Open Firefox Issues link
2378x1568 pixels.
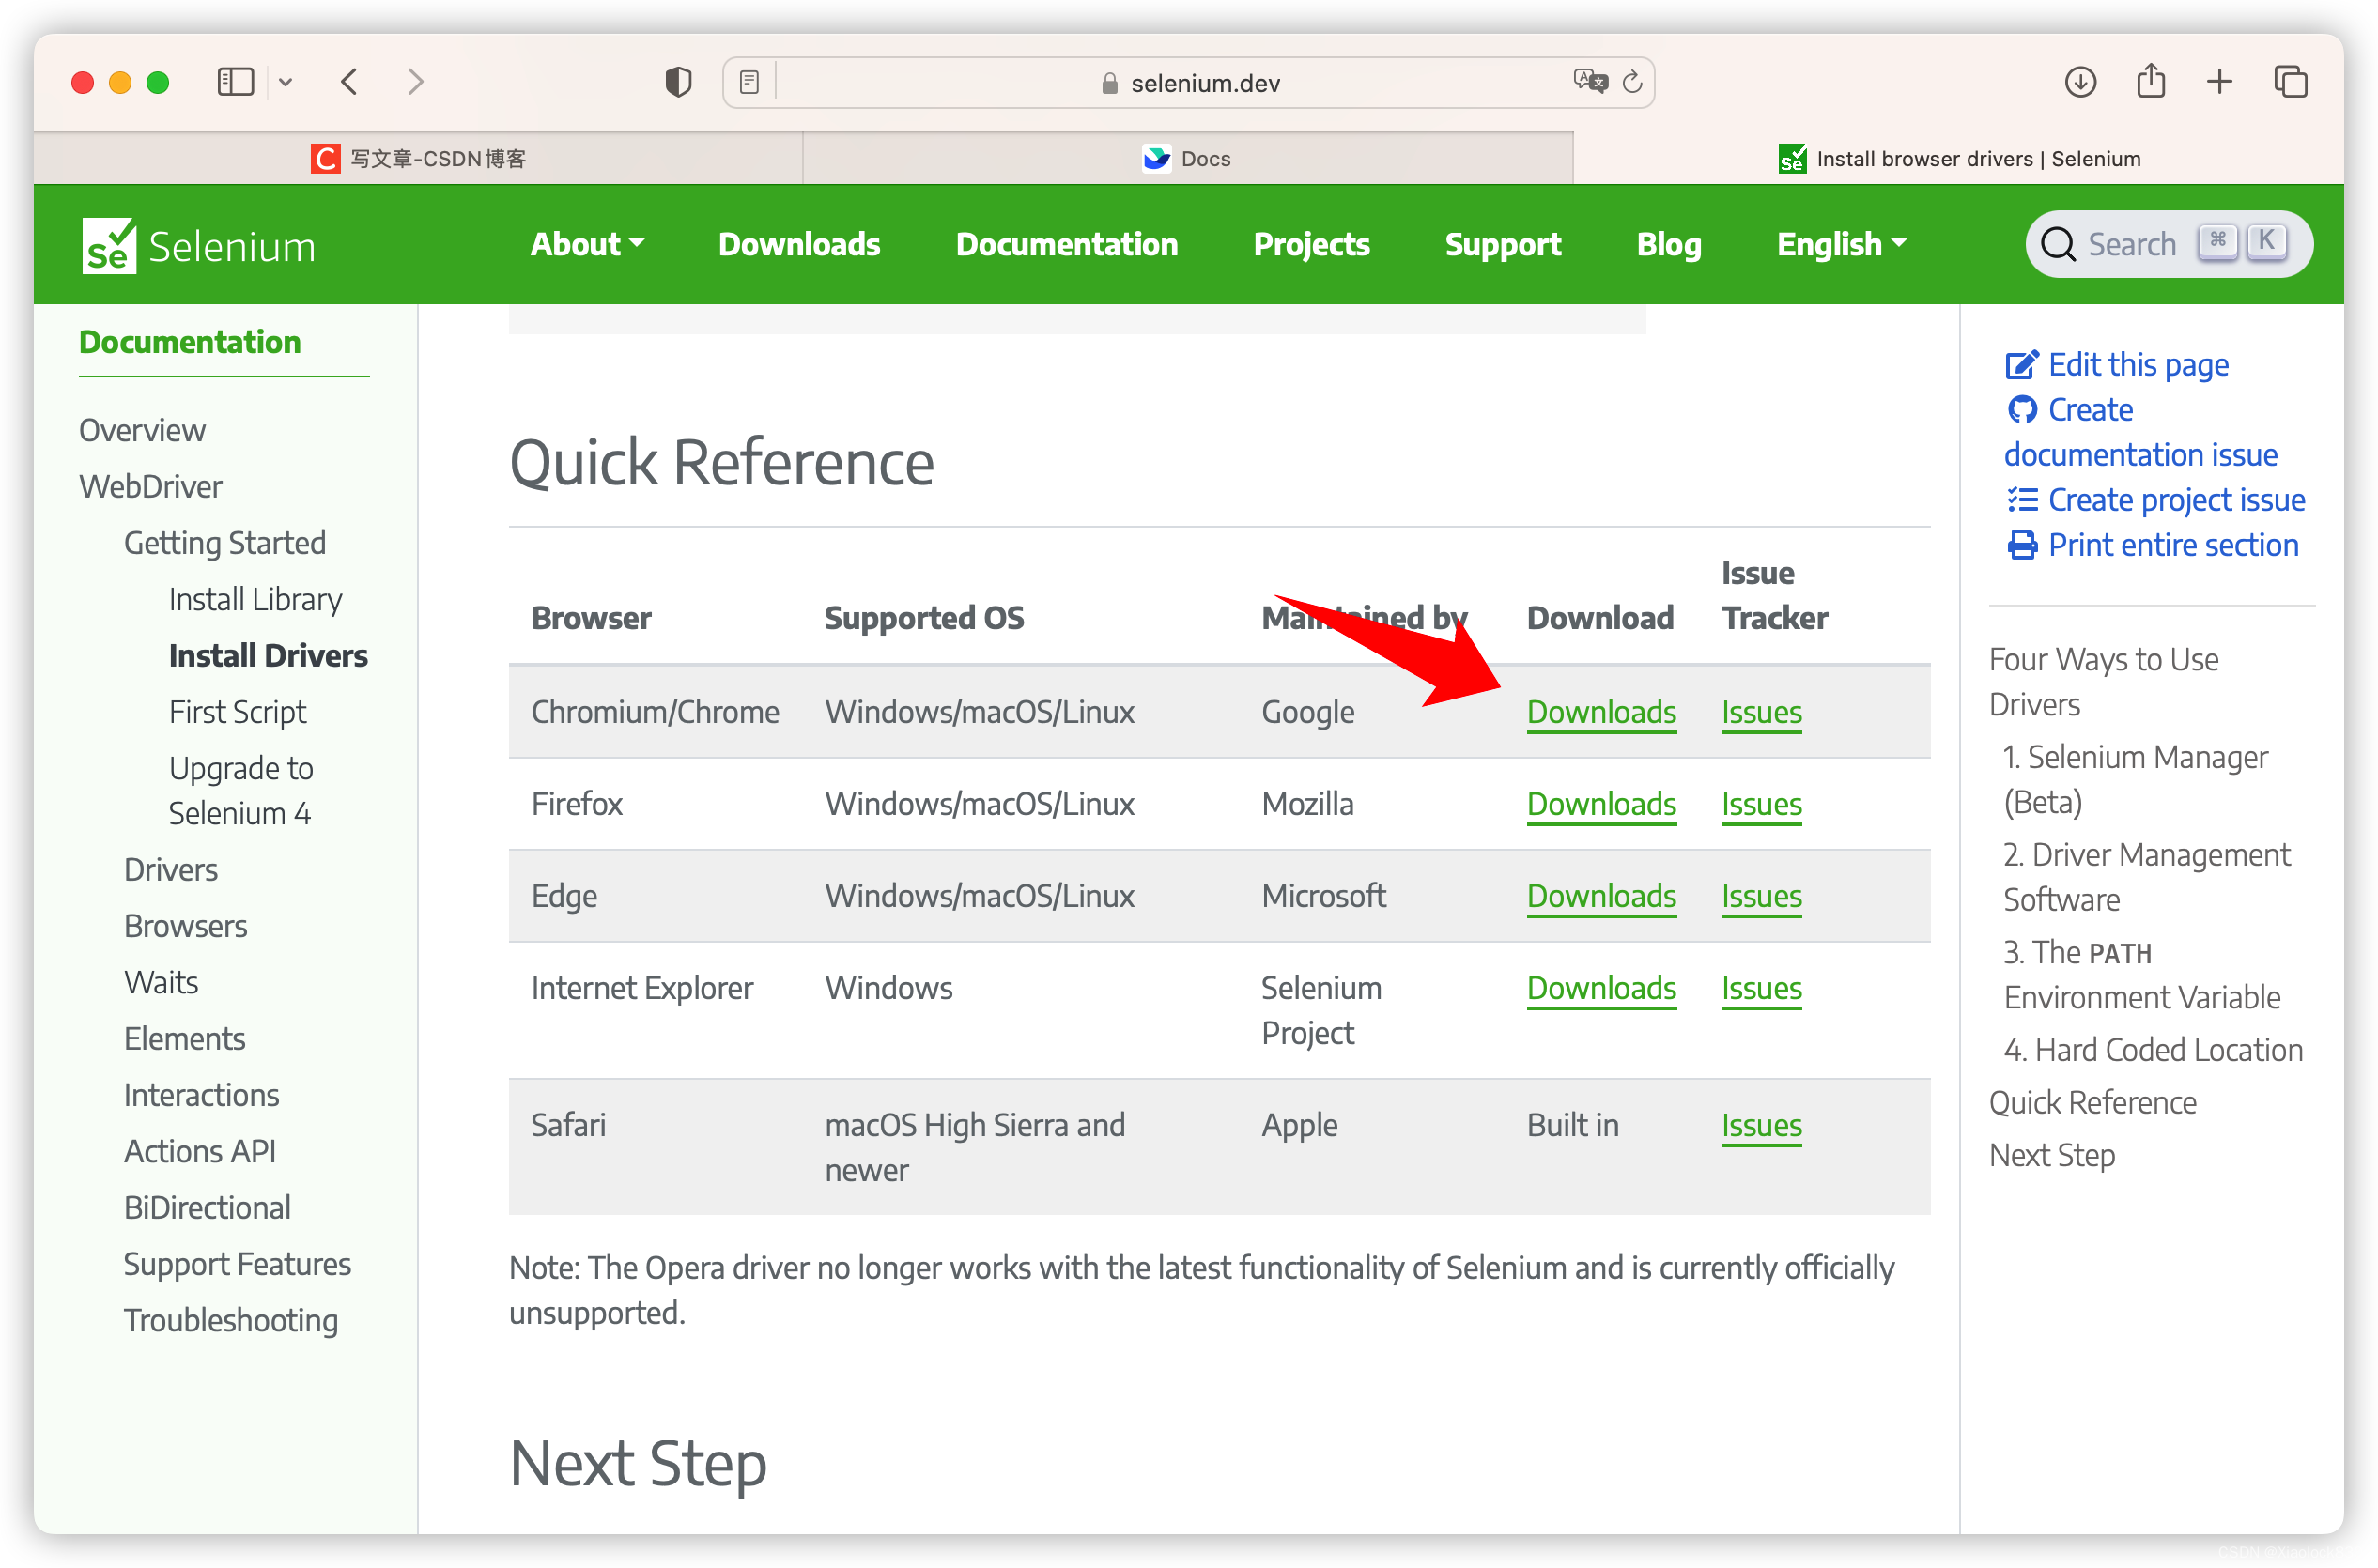pos(1761,804)
